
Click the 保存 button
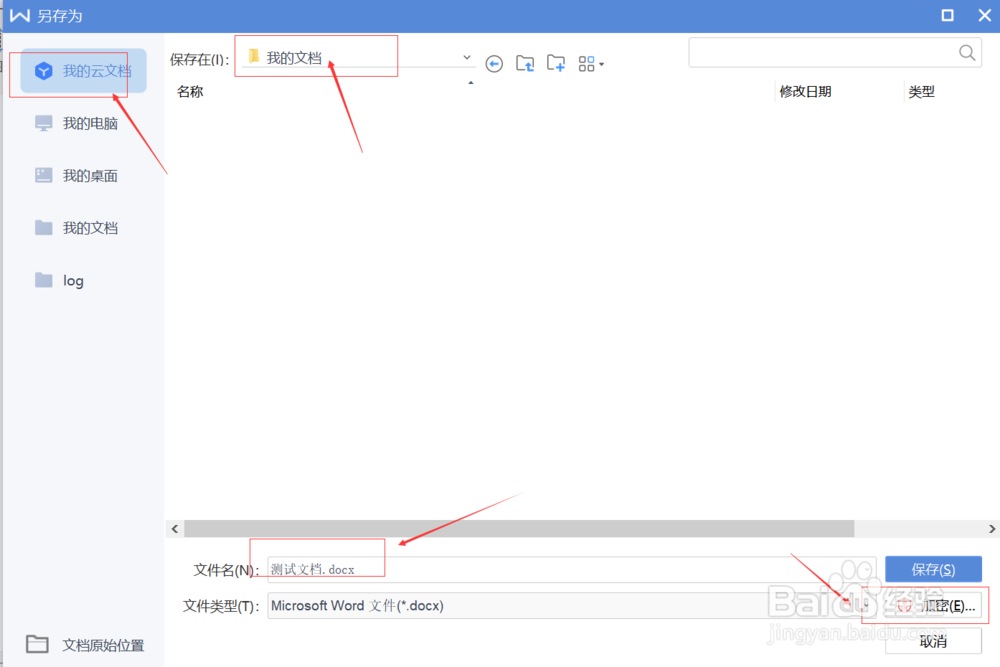[933, 568]
